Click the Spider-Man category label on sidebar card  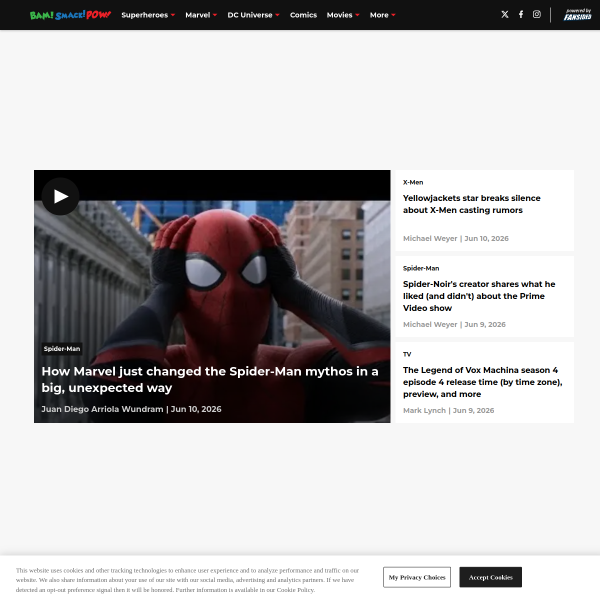[421, 268]
